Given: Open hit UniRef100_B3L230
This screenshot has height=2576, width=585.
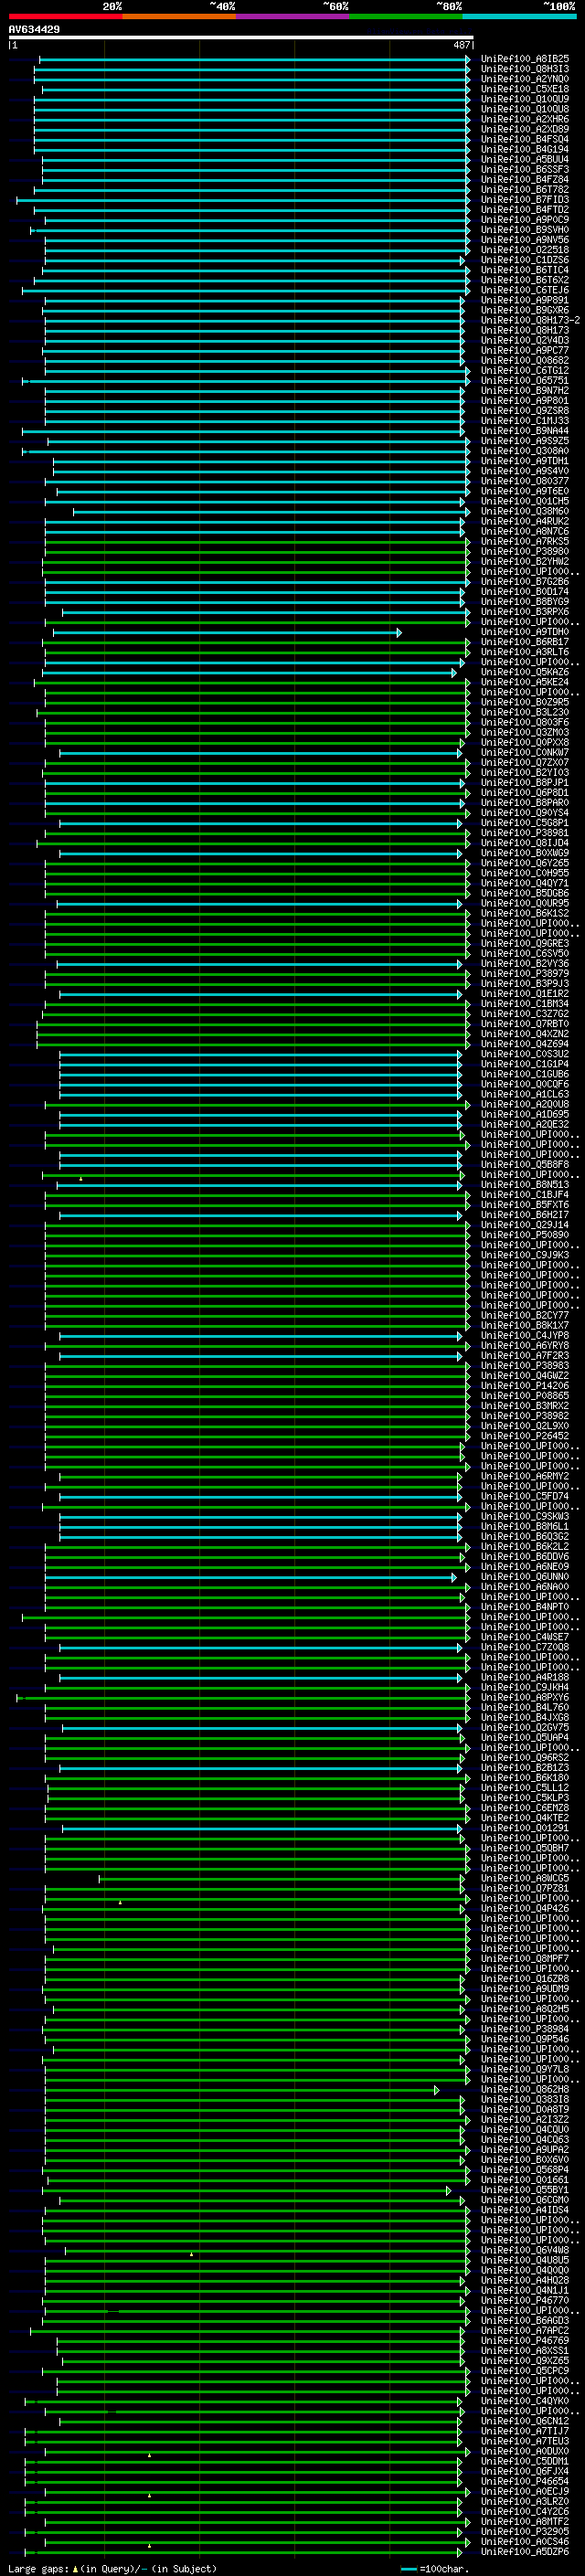Looking at the screenshot, I should pos(525,713).
